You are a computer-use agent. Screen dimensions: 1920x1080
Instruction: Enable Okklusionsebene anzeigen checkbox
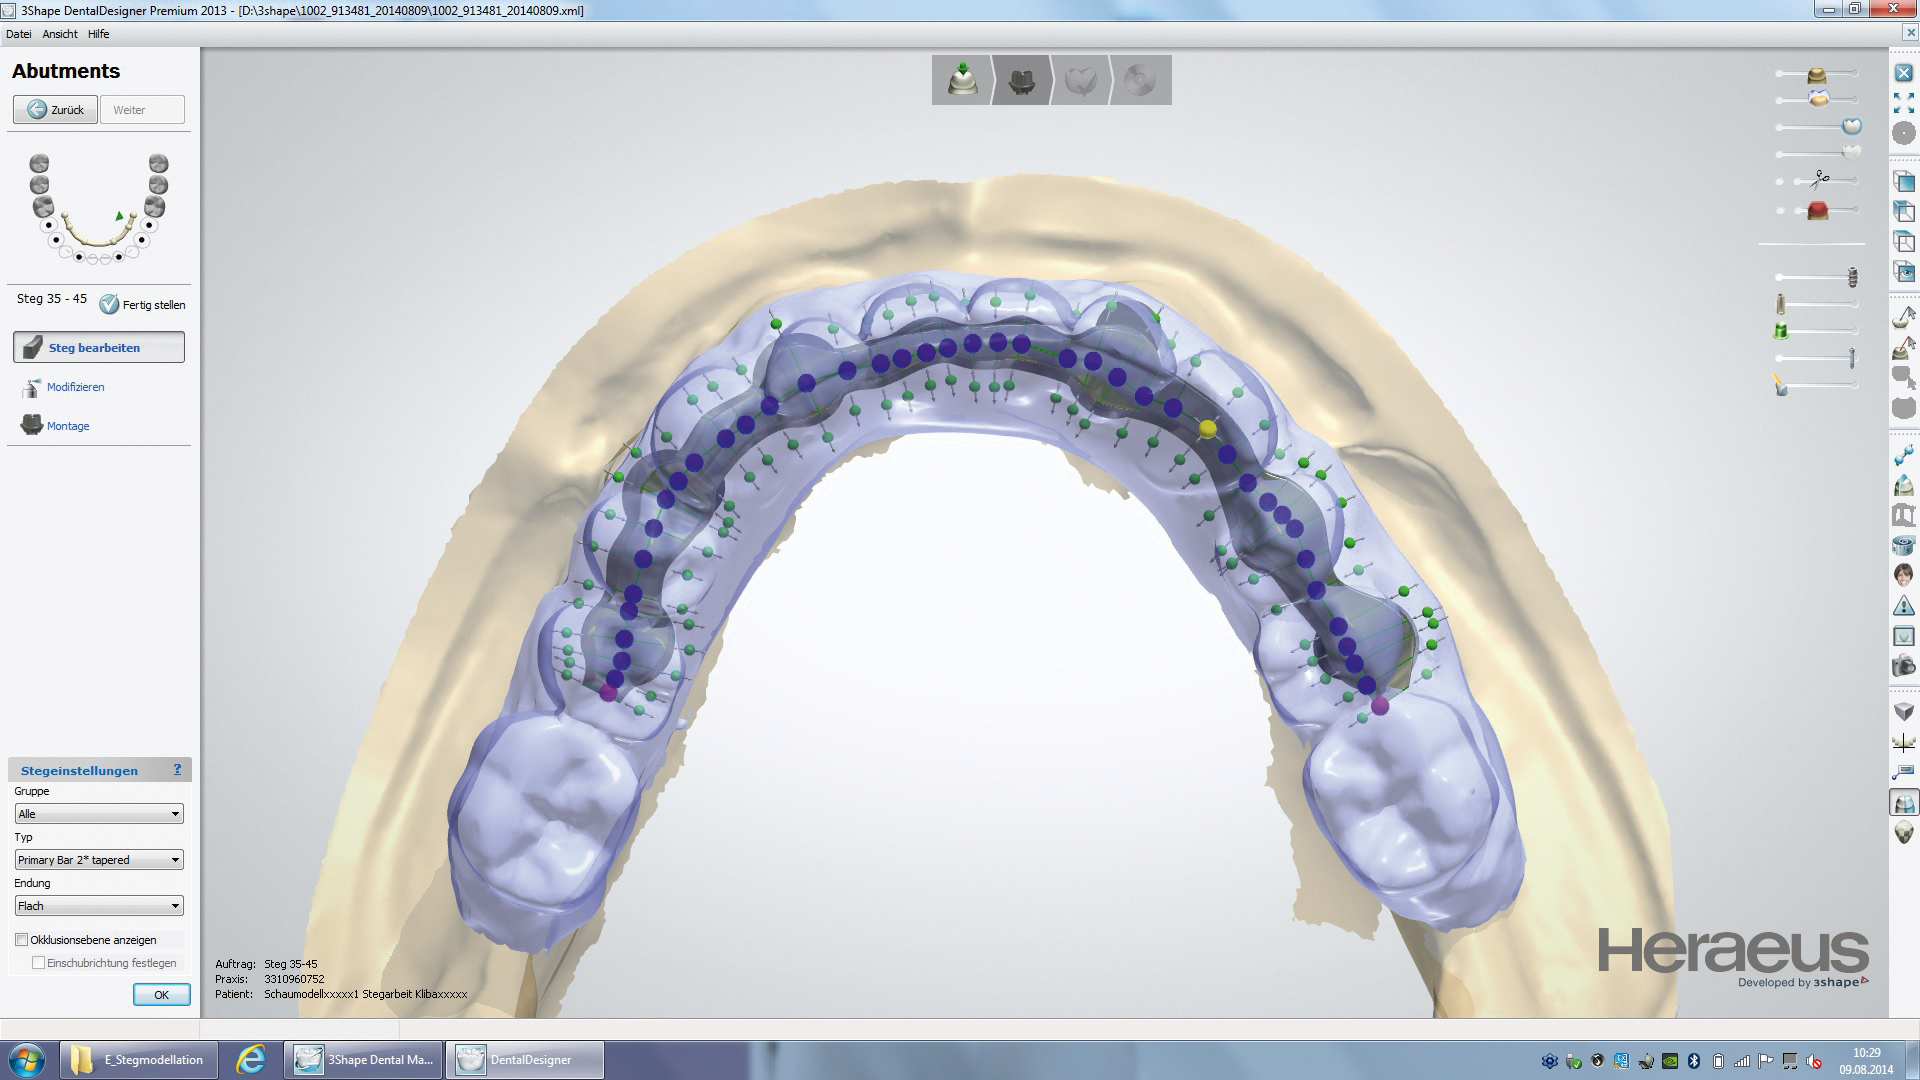coord(22,940)
